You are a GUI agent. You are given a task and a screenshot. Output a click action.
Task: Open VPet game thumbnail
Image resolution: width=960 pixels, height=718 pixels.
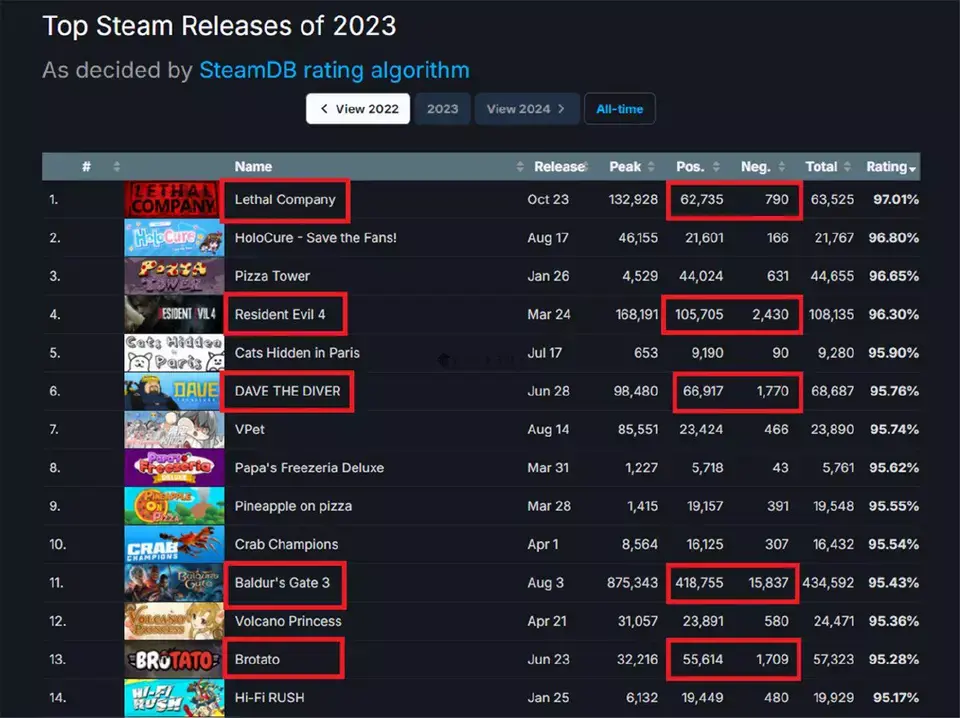pos(174,430)
